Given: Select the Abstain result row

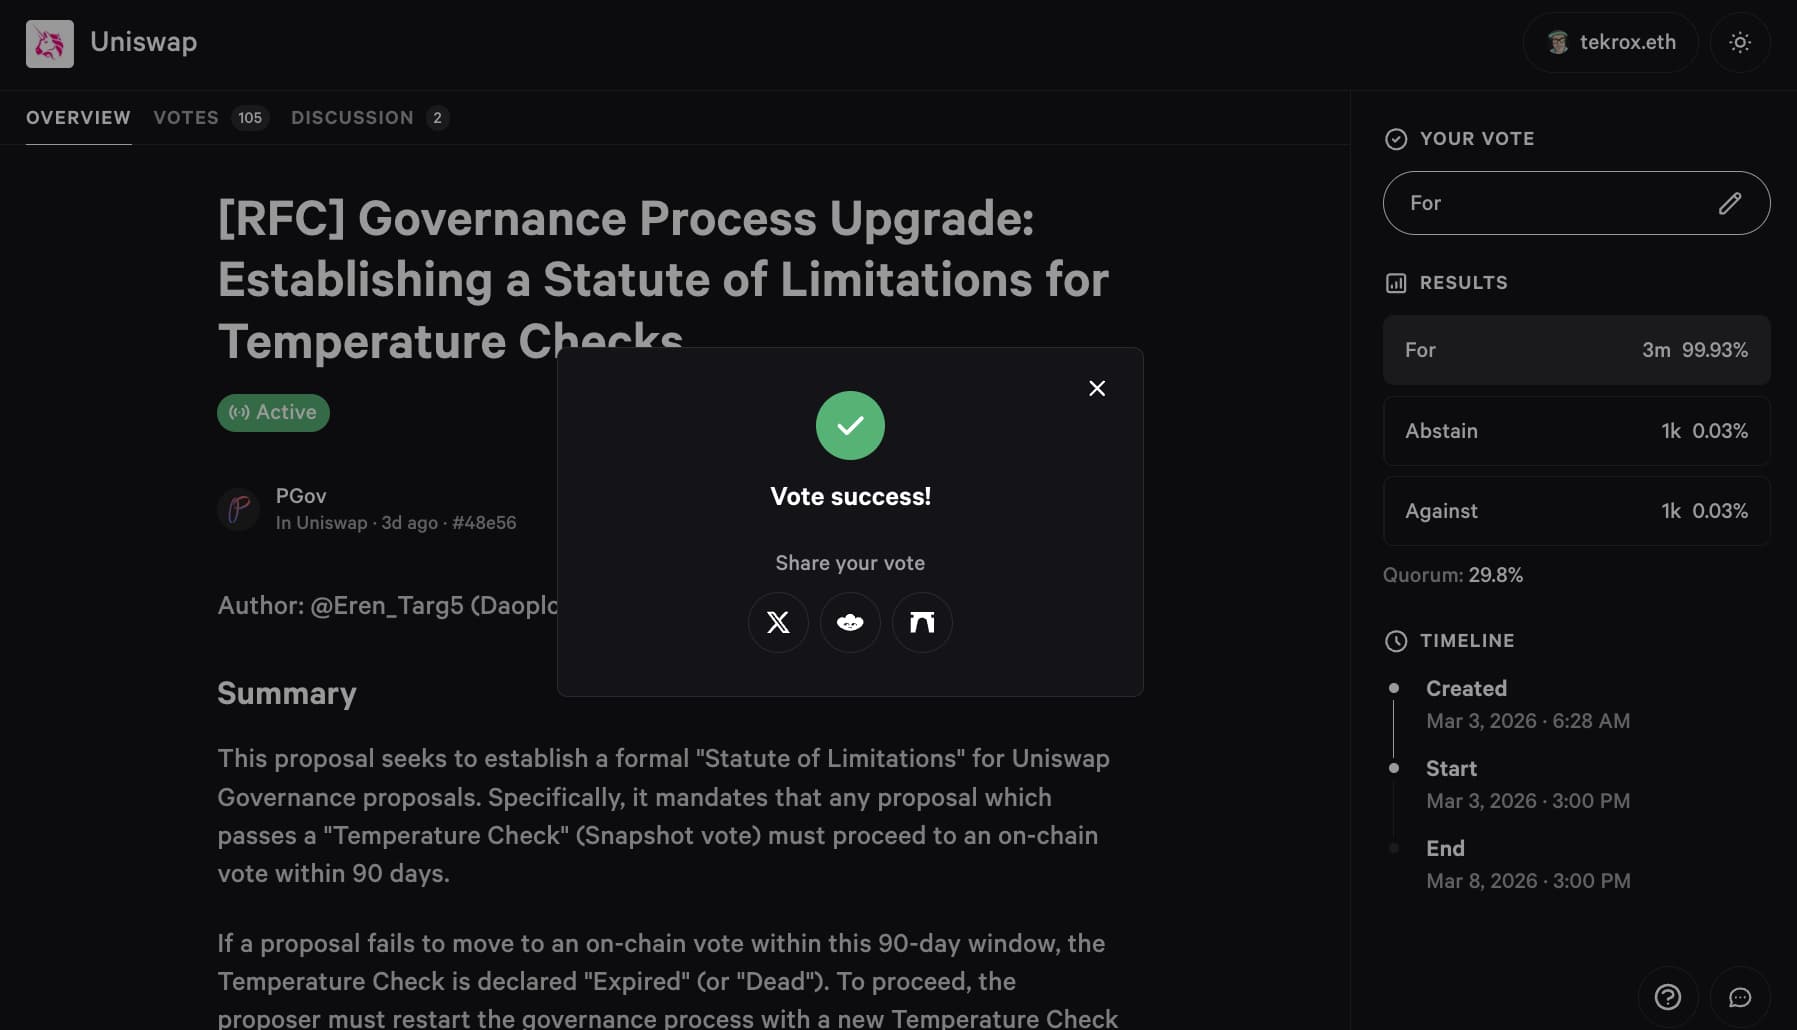Looking at the screenshot, I should coord(1576,431).
